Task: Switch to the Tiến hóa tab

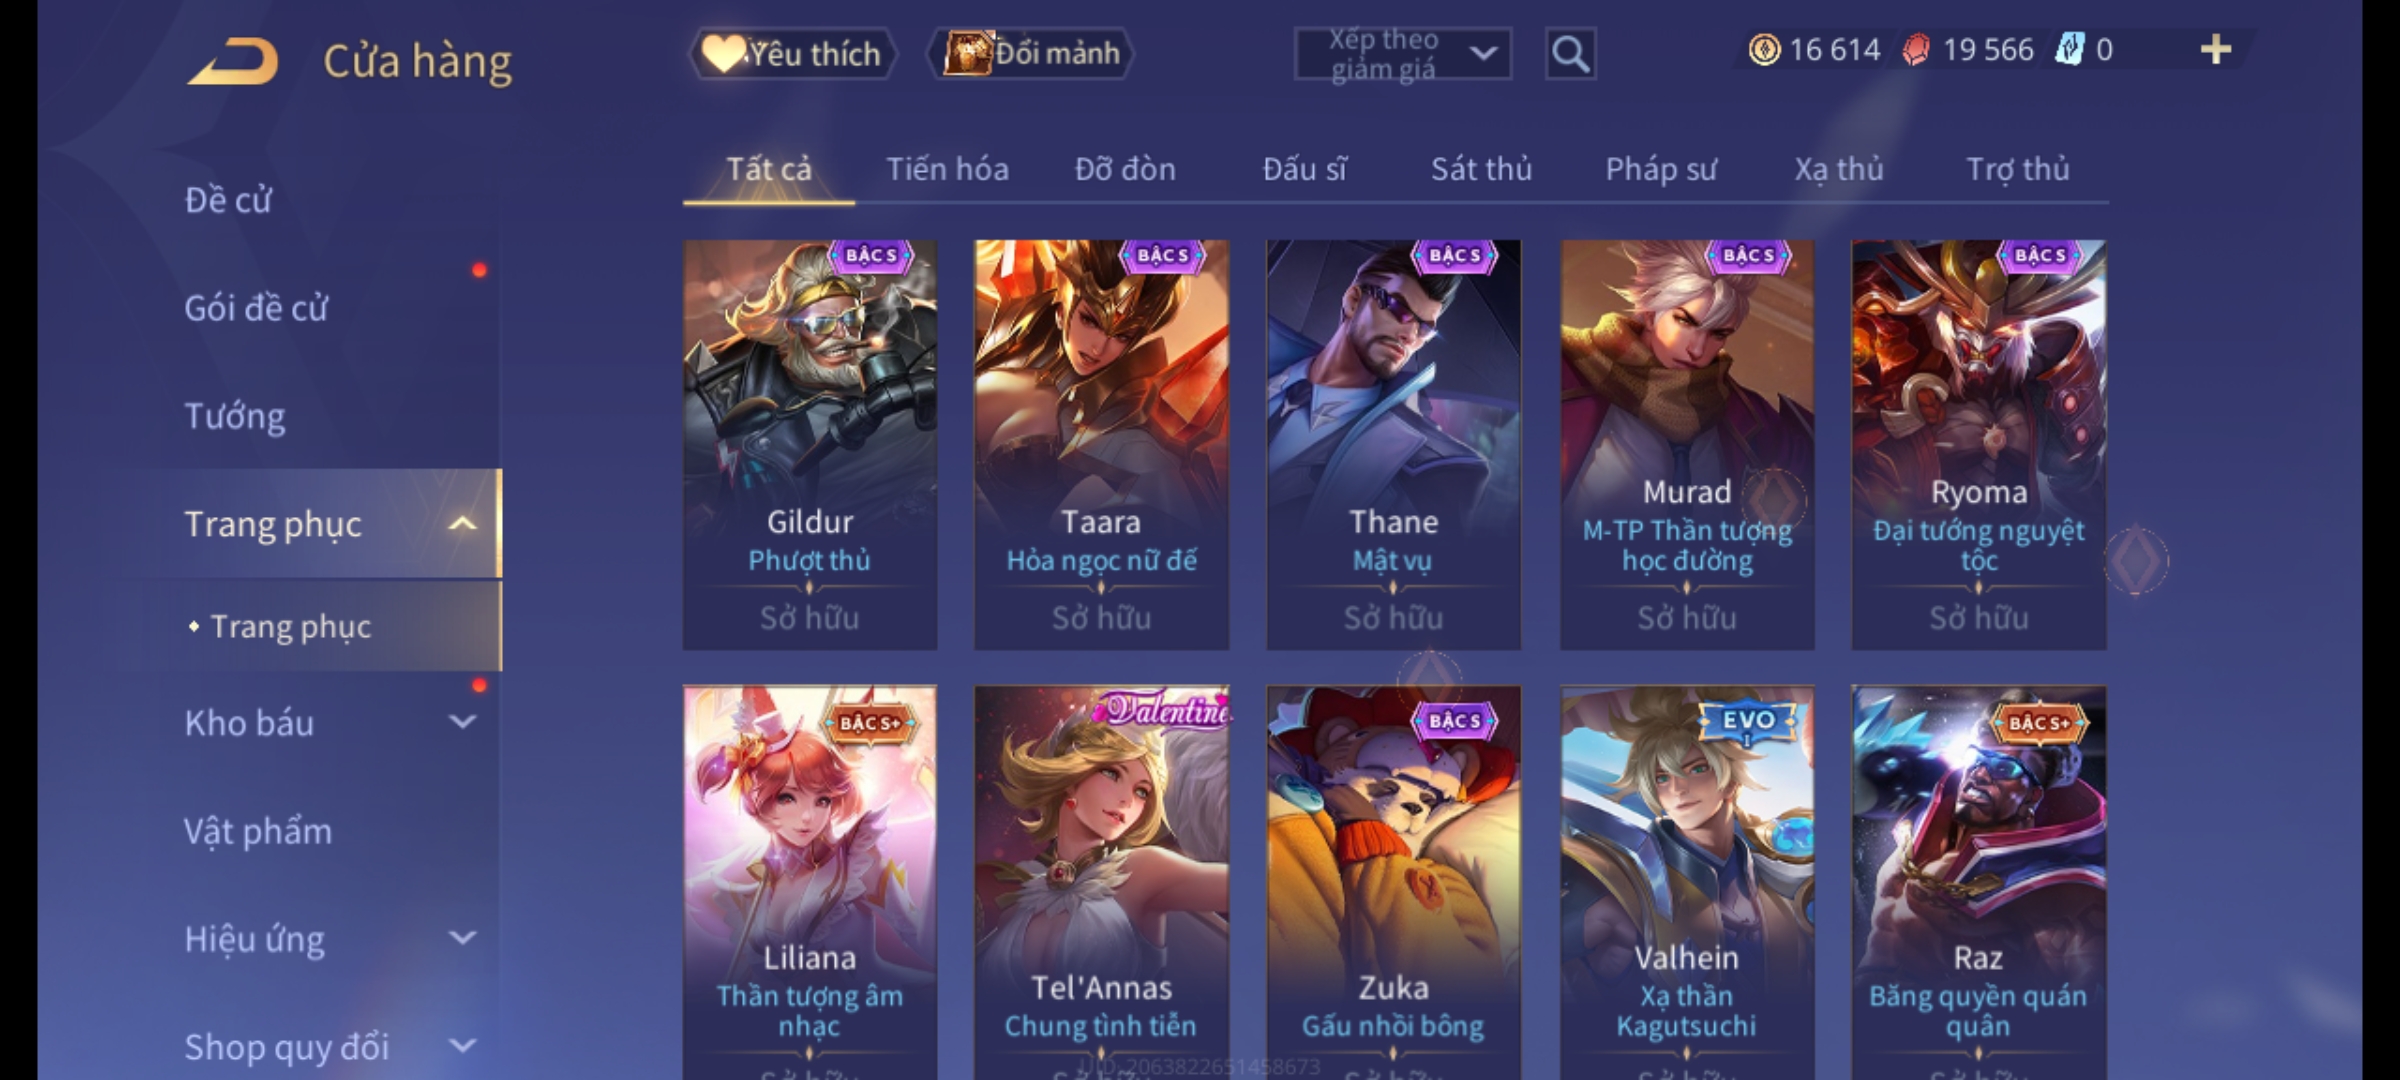Action: point(947,169)
